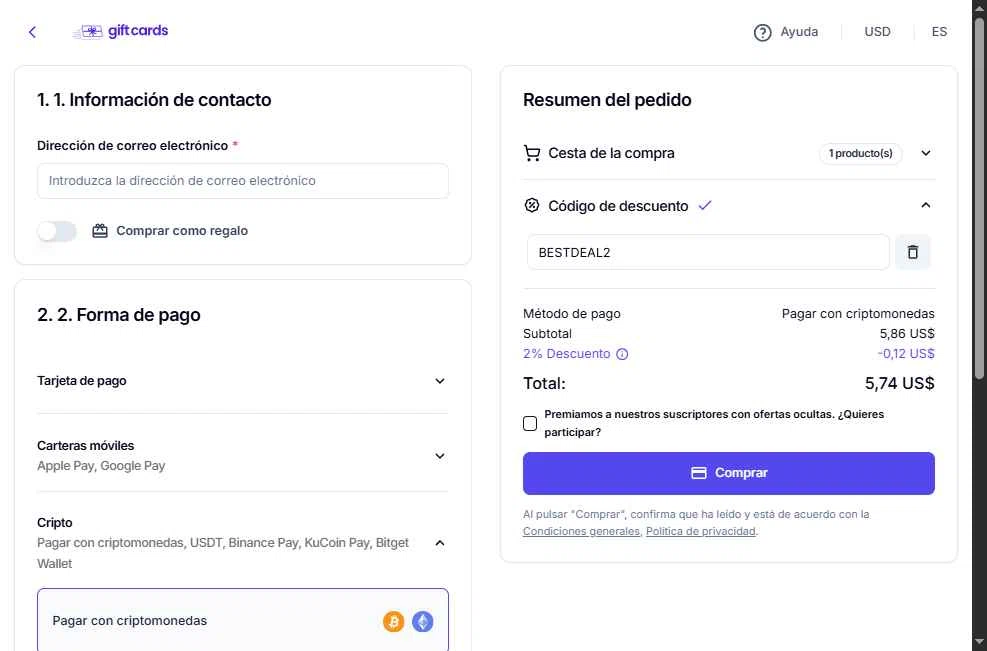Collapse the Cripto payment section chevron
Image resolution: width=987 pixels, height=651 pixels.
(x=440, y=543)
